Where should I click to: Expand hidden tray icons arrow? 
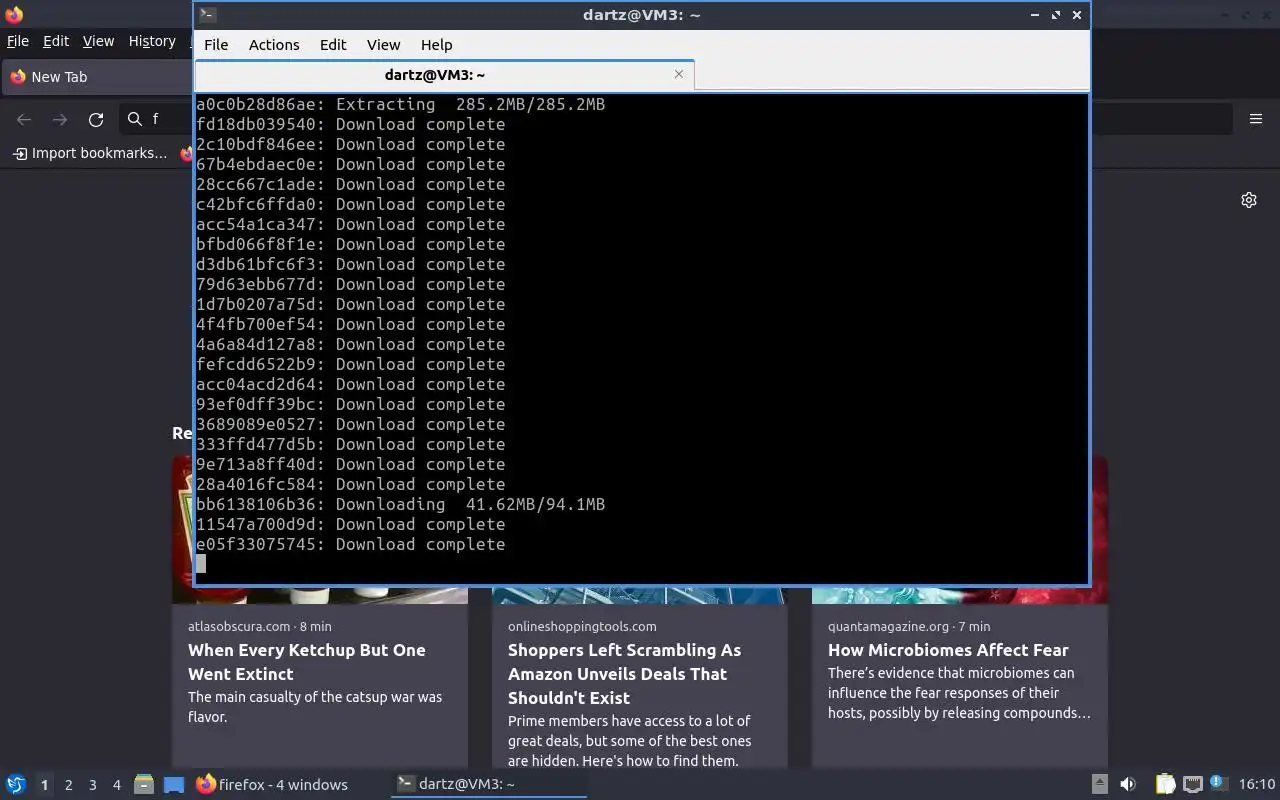[x=1099, y=784]
